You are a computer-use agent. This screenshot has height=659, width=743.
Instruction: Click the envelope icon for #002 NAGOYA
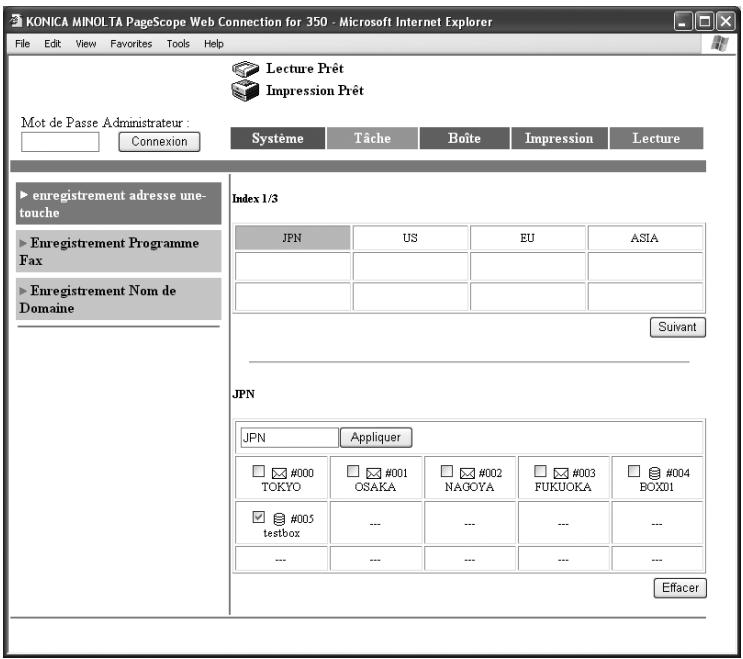point(467,473)
